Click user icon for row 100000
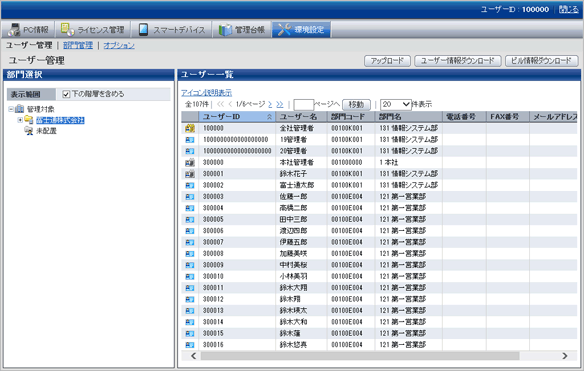The image size is (584, 371). click(x=190, y=129)
